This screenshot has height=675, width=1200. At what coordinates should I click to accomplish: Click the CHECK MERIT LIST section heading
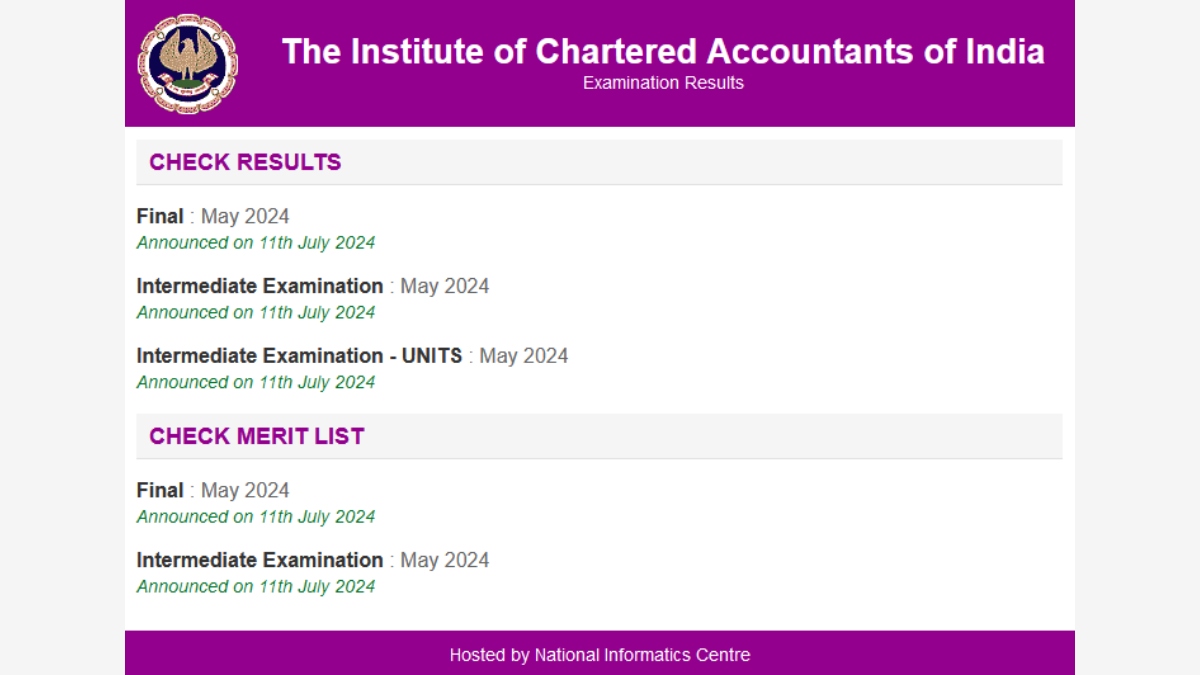point(257,435)
